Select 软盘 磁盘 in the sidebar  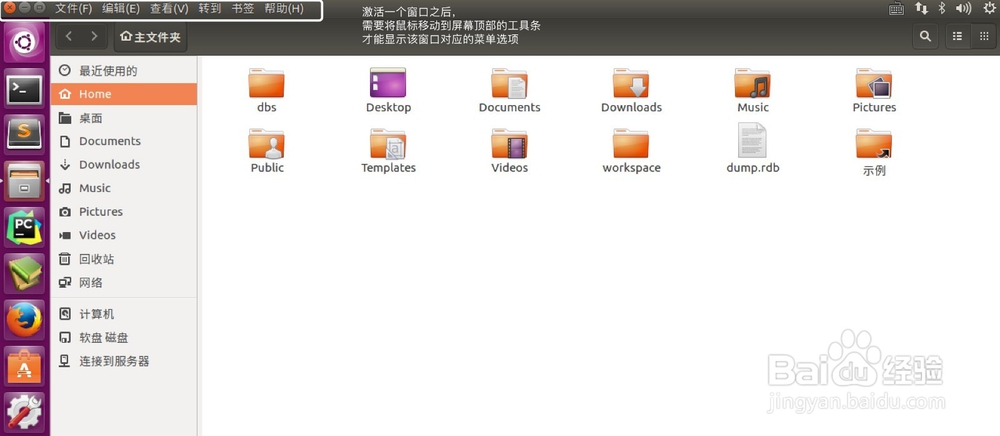point(124,338)
